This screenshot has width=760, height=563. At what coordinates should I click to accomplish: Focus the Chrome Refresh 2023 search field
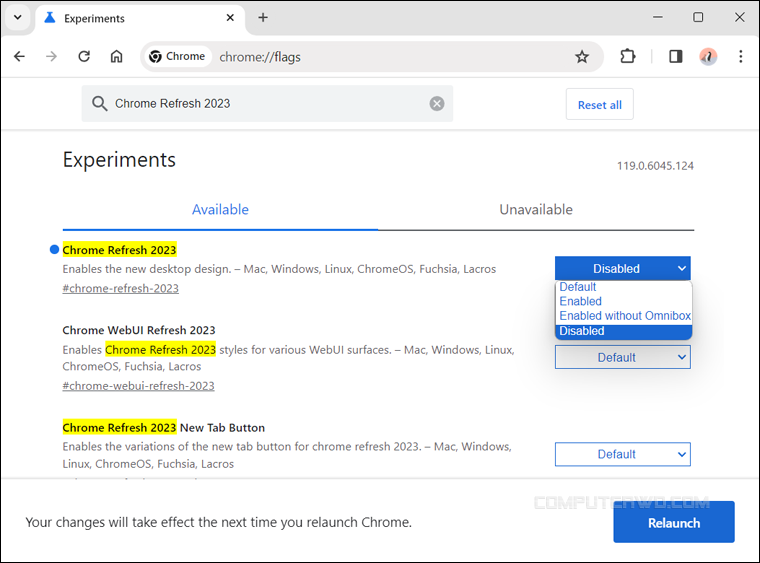(267, 103)
